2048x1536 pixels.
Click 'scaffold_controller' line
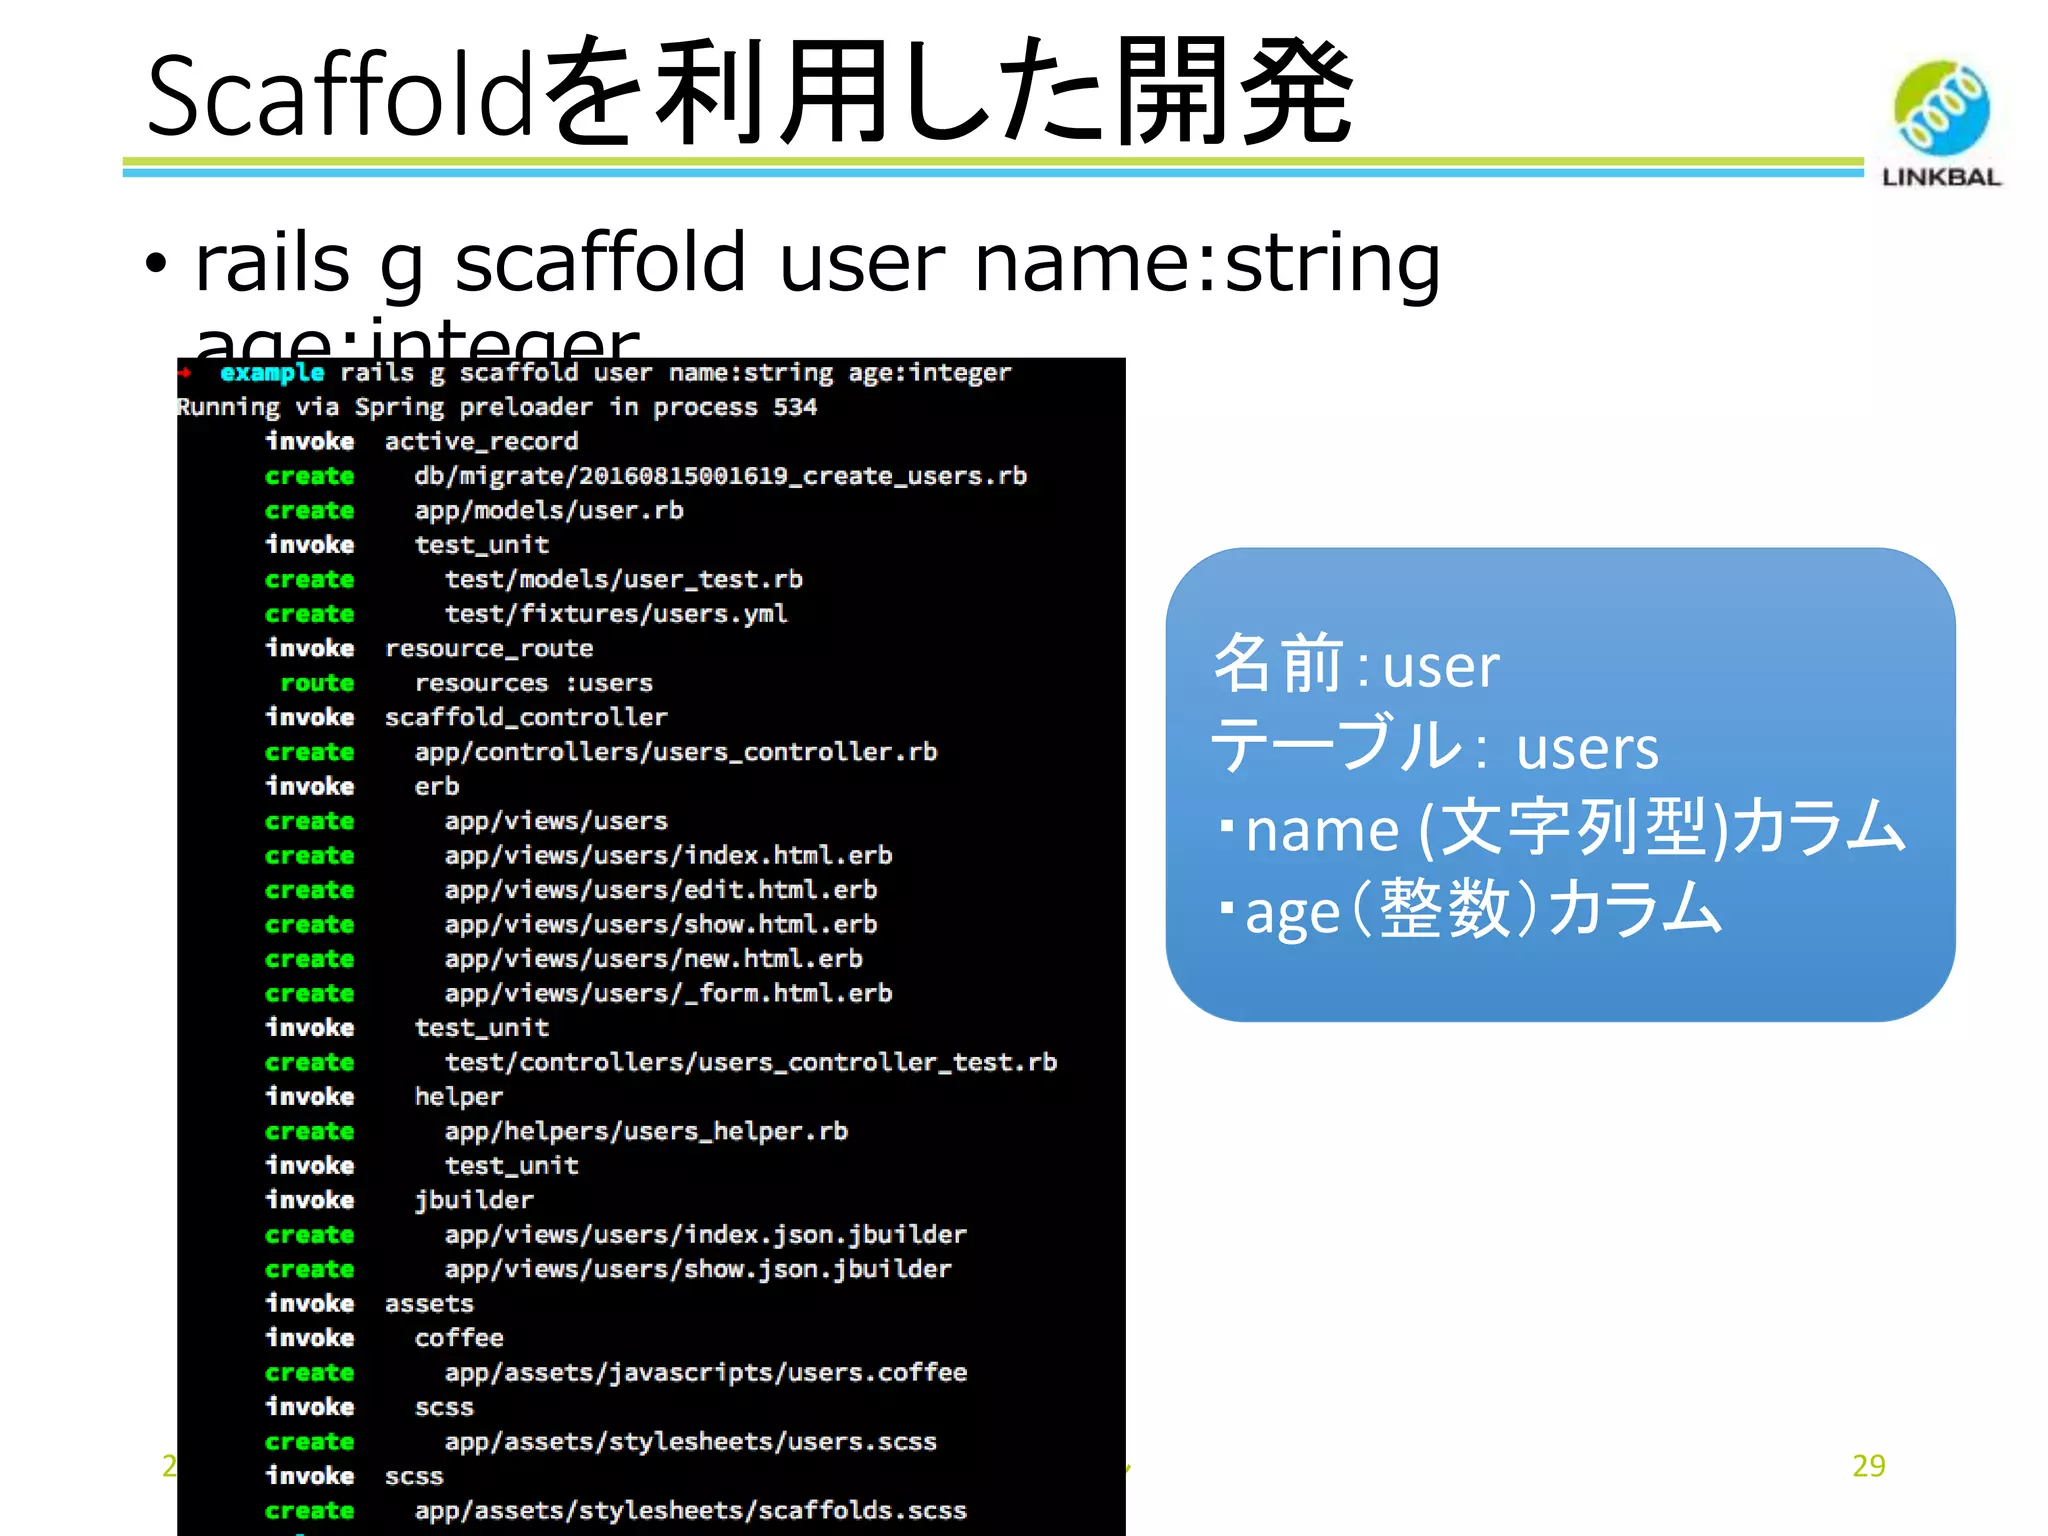[x=526, y=718]
